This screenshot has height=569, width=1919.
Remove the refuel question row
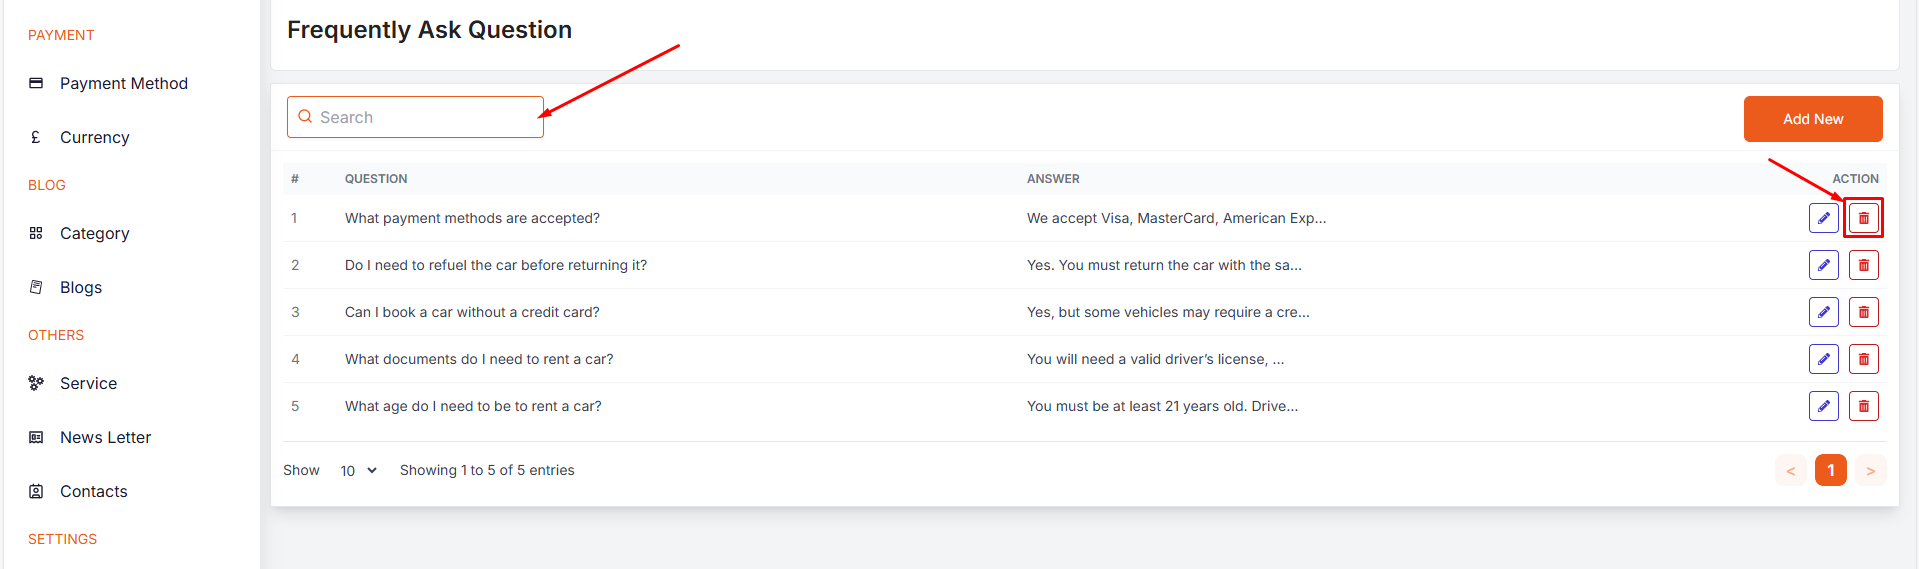coord(1863,265)
